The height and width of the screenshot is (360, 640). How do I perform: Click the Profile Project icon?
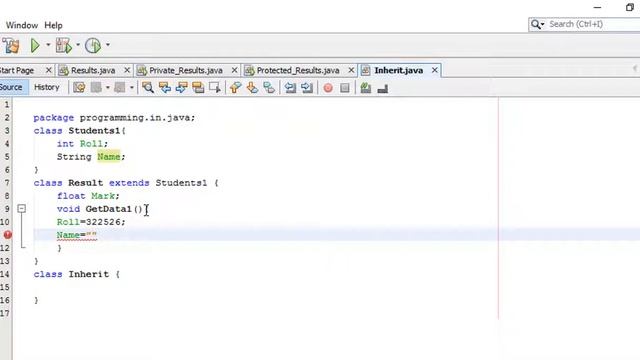(93, 45)
